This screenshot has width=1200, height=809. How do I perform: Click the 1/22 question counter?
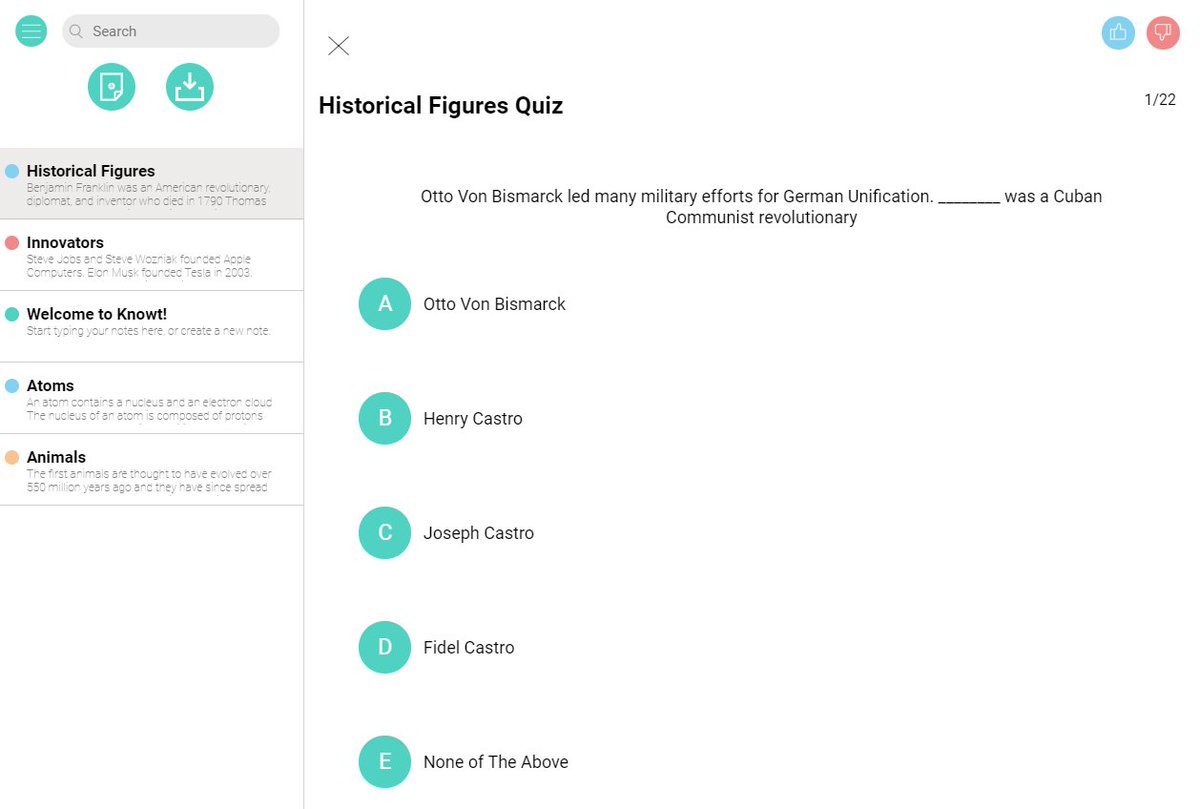[1160, 100]
